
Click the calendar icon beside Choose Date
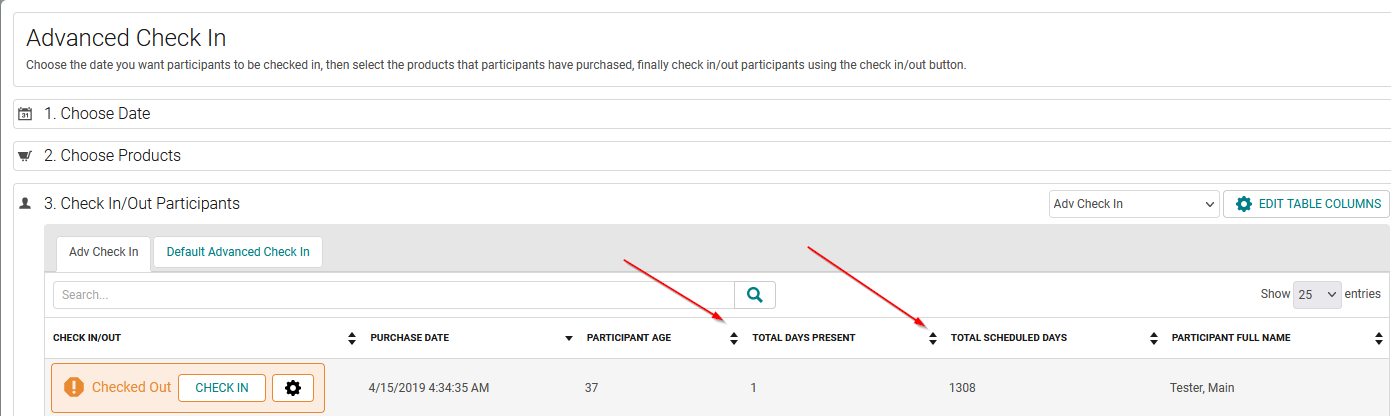pos(26,114)
